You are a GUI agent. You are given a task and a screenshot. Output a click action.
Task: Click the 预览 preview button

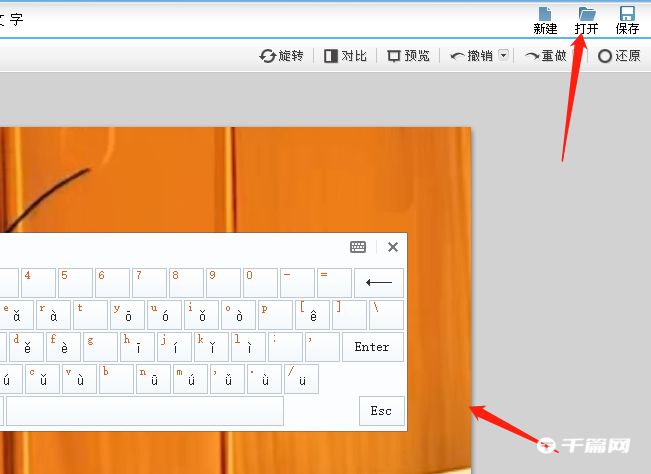click(x=408, y=56)
